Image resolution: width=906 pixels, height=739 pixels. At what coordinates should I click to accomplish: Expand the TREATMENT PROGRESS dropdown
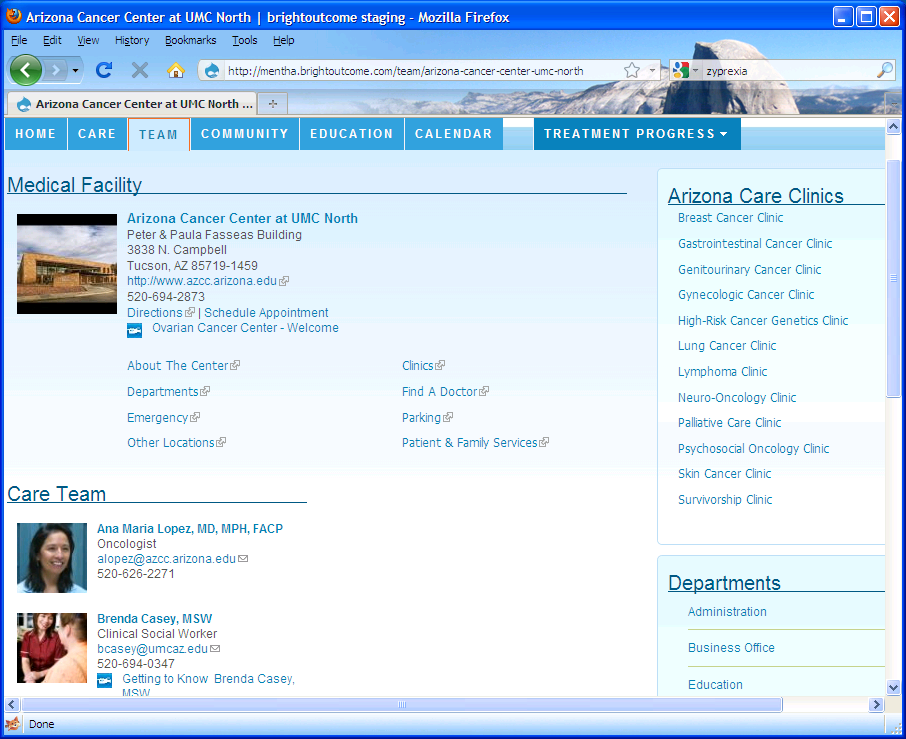[637, 134]
